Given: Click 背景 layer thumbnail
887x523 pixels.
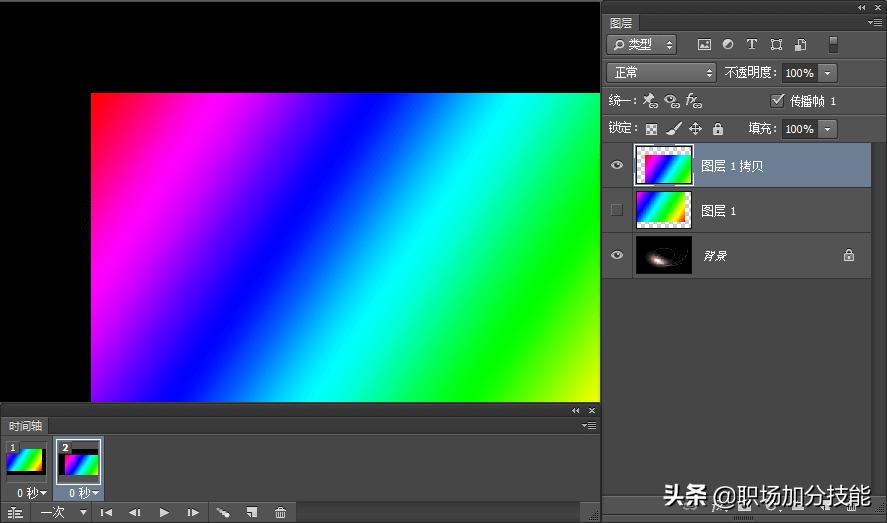Looking at the screenshot, I should click(664, 255).
